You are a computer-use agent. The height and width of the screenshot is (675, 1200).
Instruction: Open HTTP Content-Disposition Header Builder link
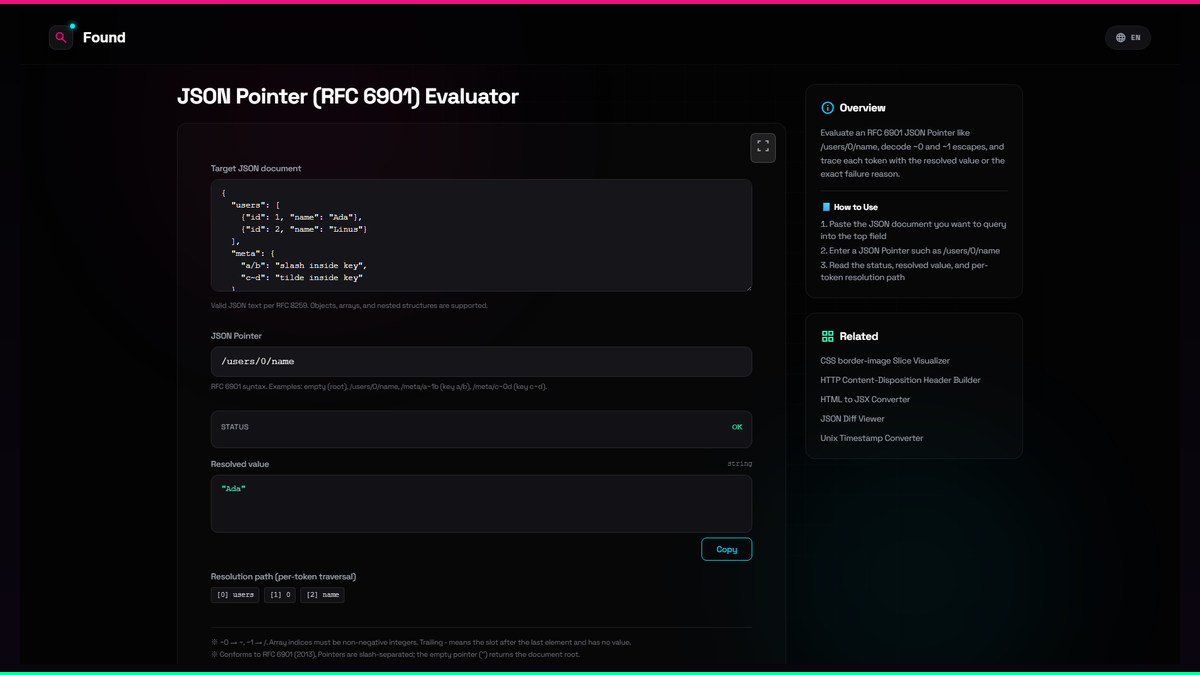pyautogui.click(x=901, y=380)
